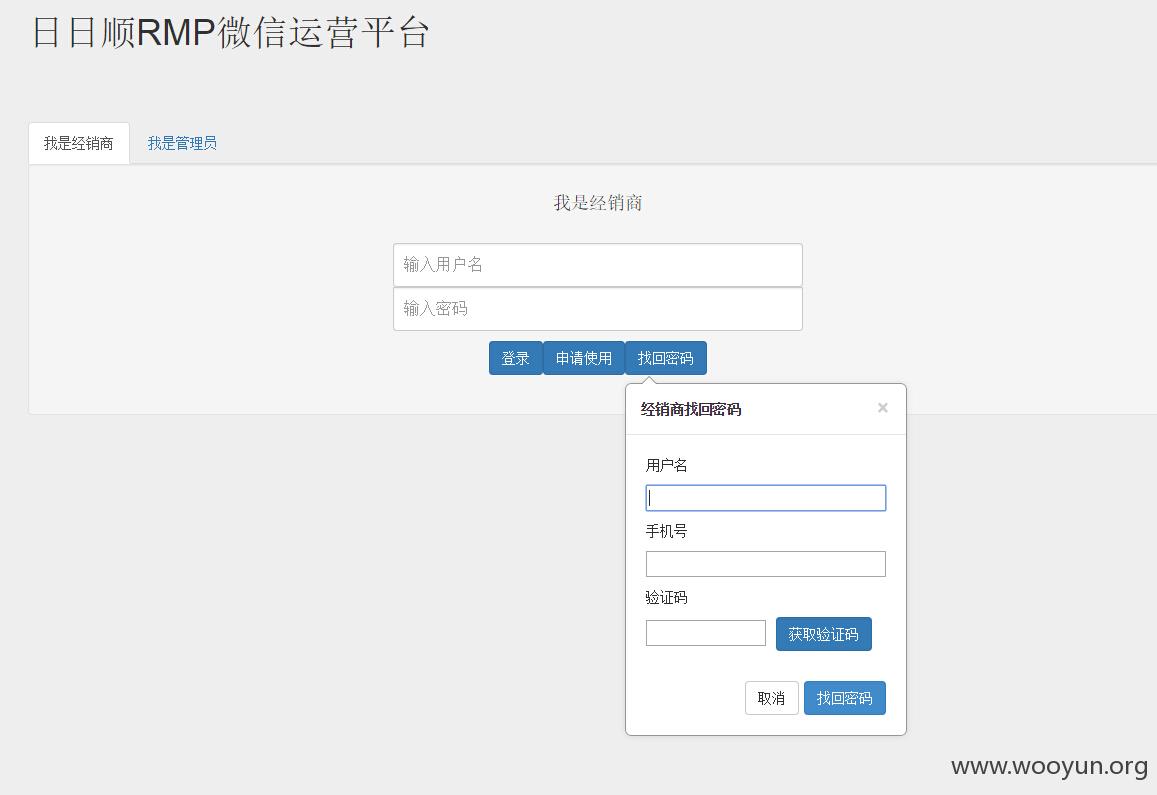This screenshot has height=795, width=1157.
Task: Open 申请使用 application button
Action: (584, 358)
